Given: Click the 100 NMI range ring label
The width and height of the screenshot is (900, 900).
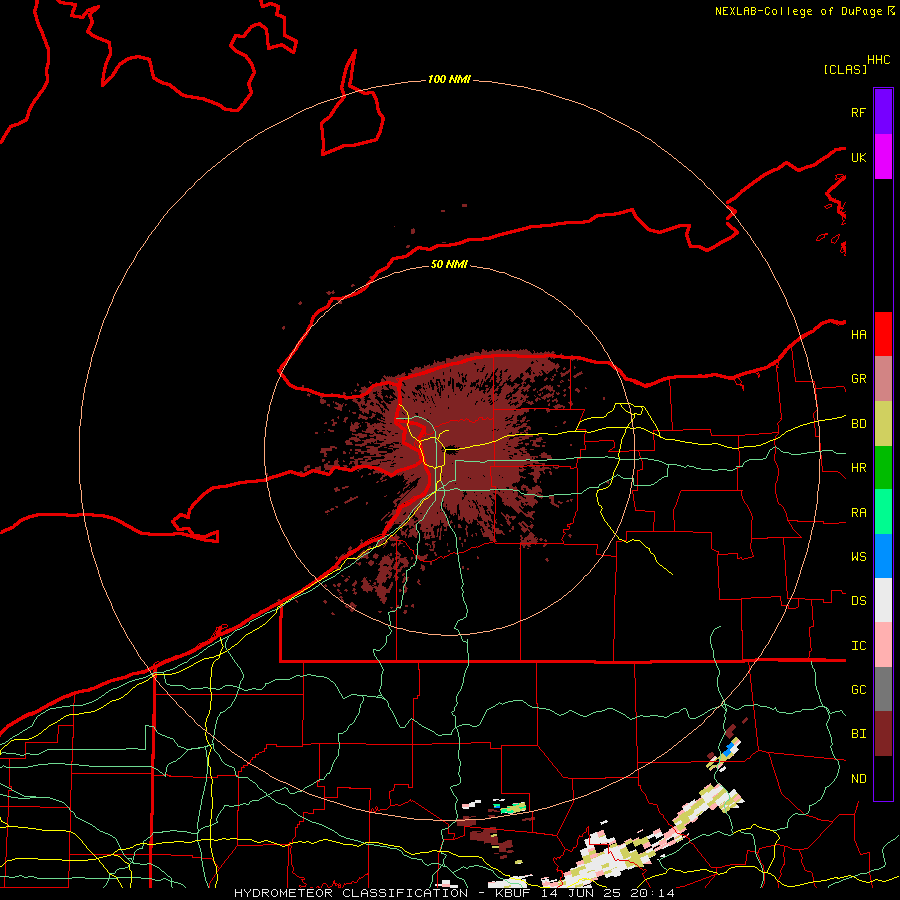Looking at the screenshot, I should click(x=449, y=79).
